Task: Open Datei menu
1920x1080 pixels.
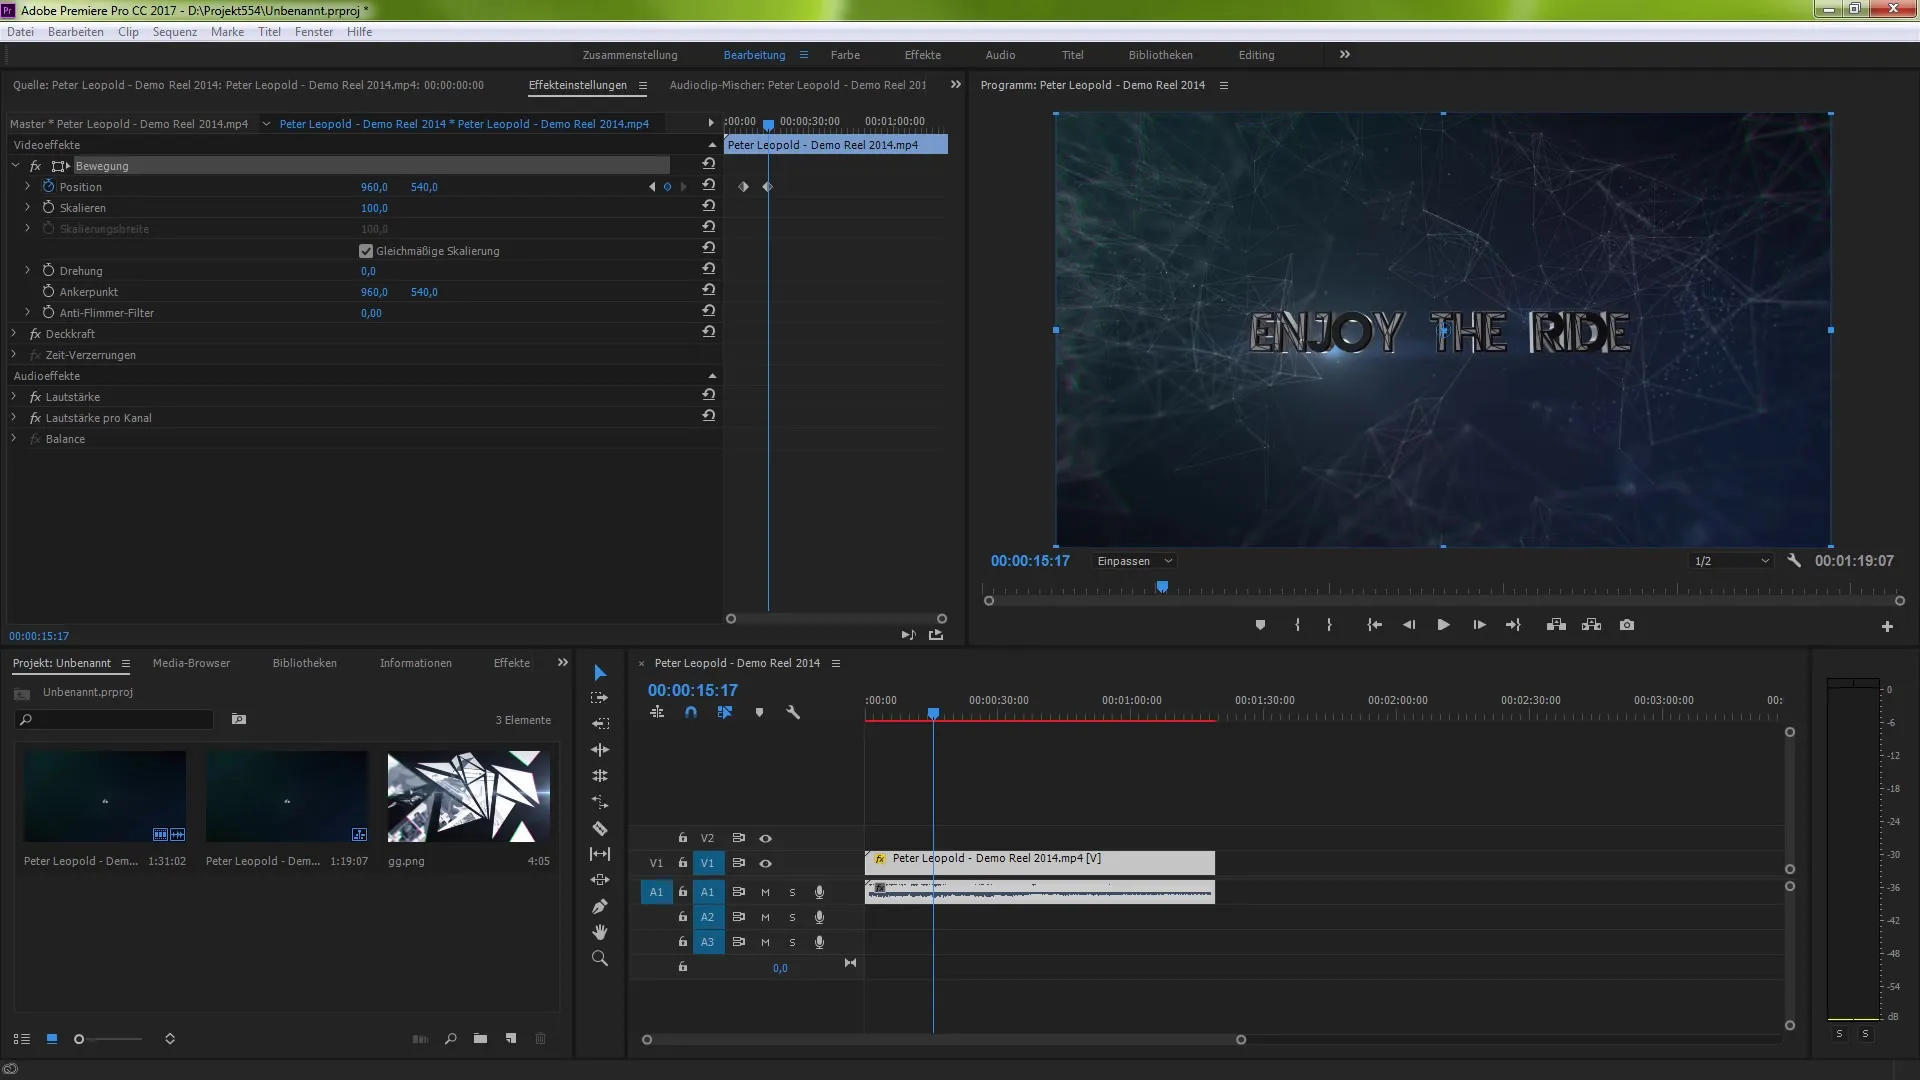Action: (x=20, y=32)
